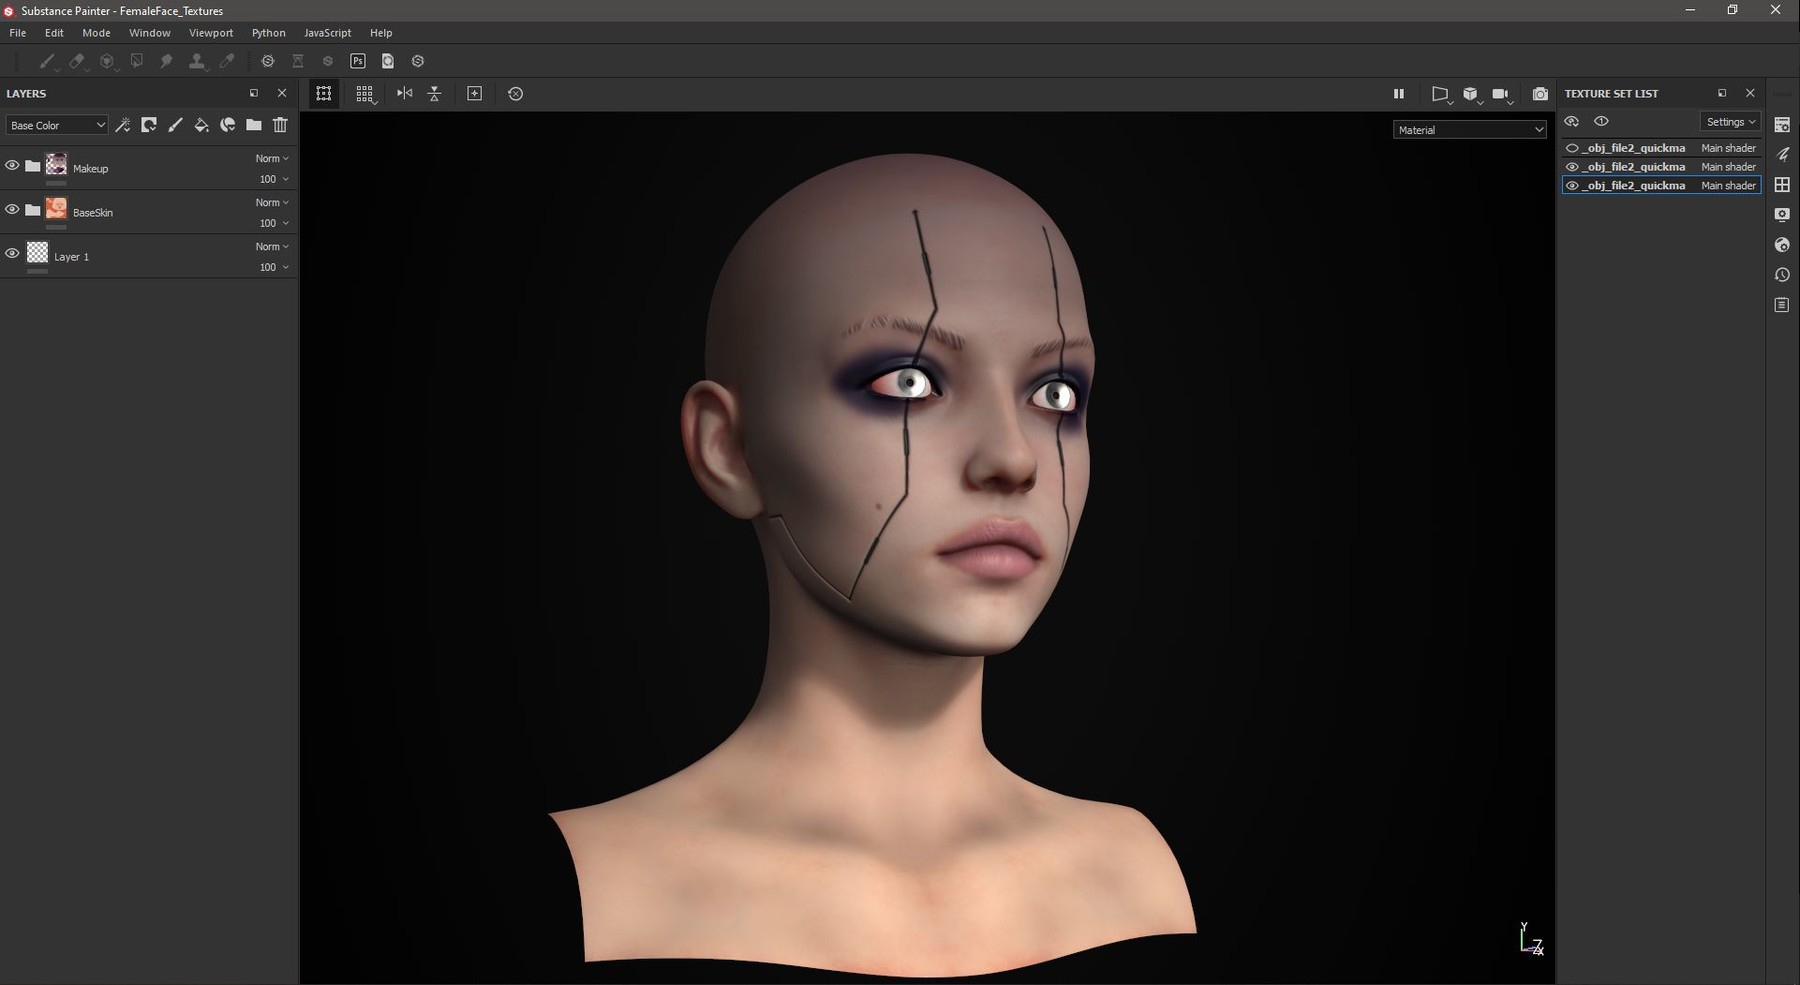Select the Eraser tool
1800x985 pixels.
tap(78, 61)
